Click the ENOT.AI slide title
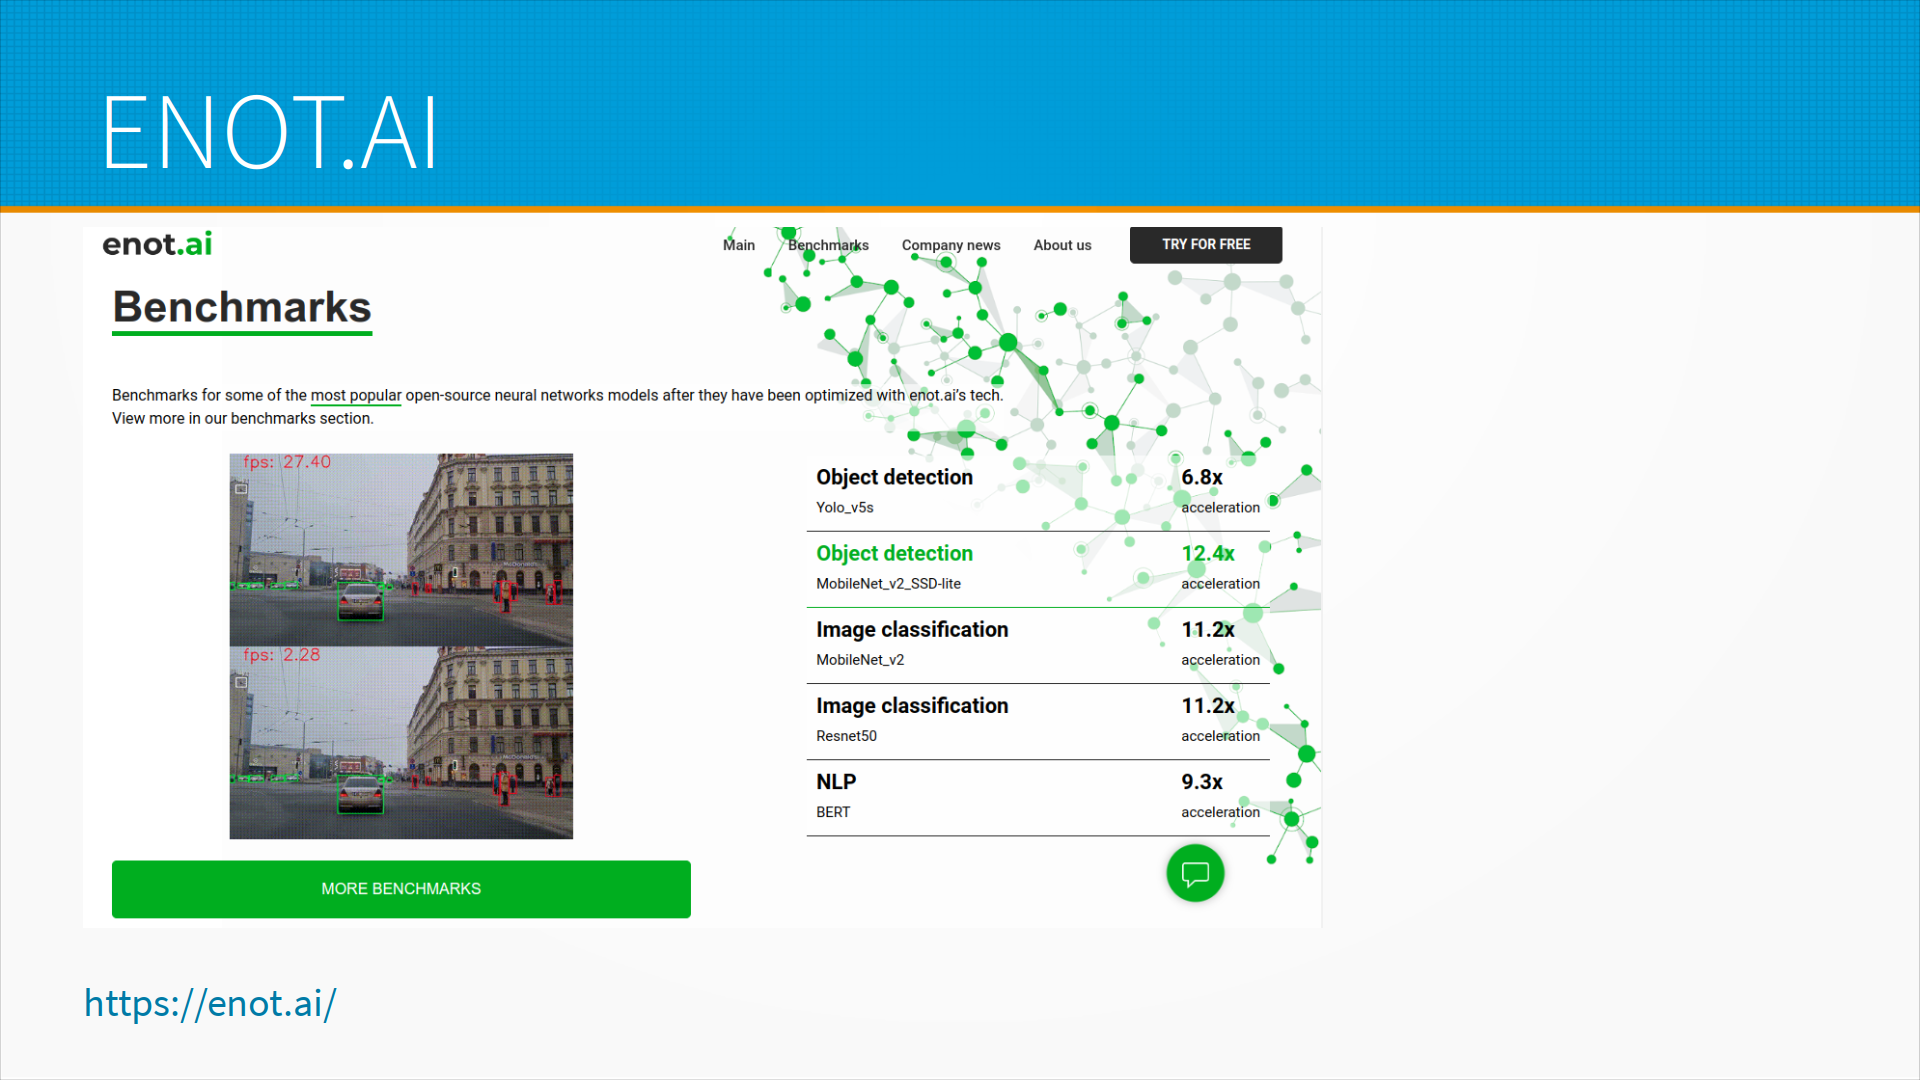 pyautogui.click(x=270, y=132)
